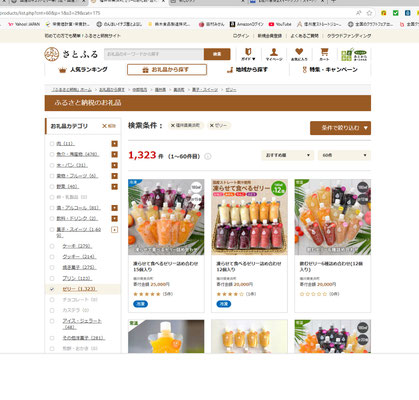Open the 凍らせて食べるゼリー 12-piece basket thumbnail
419x400 pixels.
tap(249, 217)
